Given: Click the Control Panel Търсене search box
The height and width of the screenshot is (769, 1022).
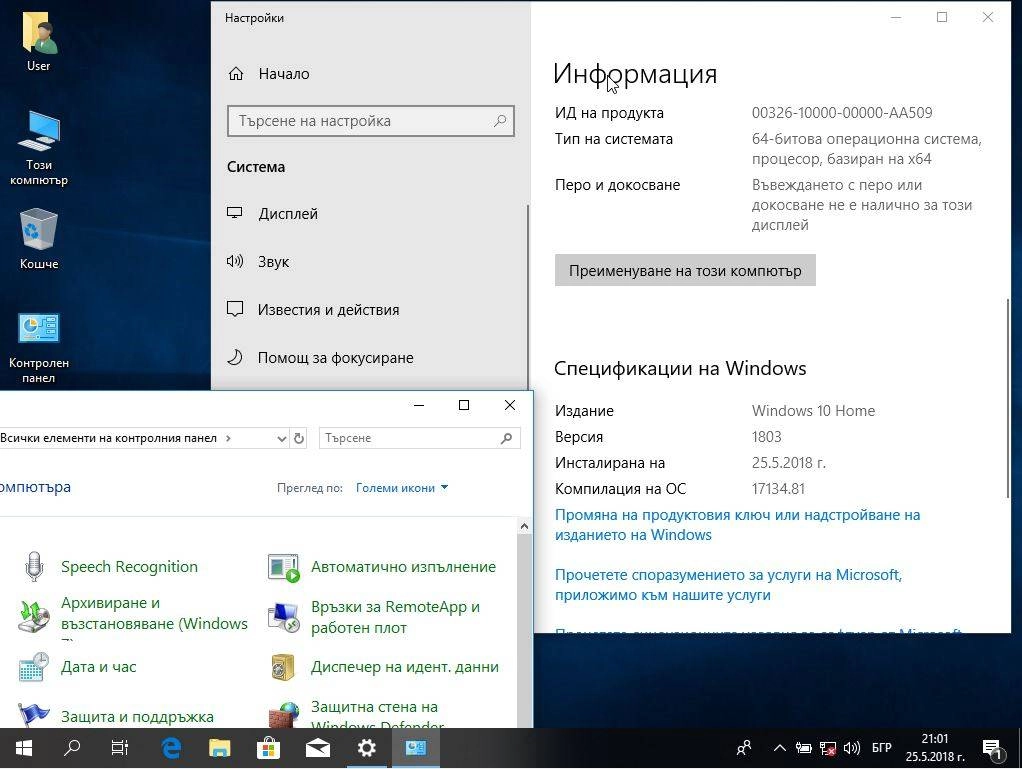Looking at the screenshot, I should (x=419, y=439).
